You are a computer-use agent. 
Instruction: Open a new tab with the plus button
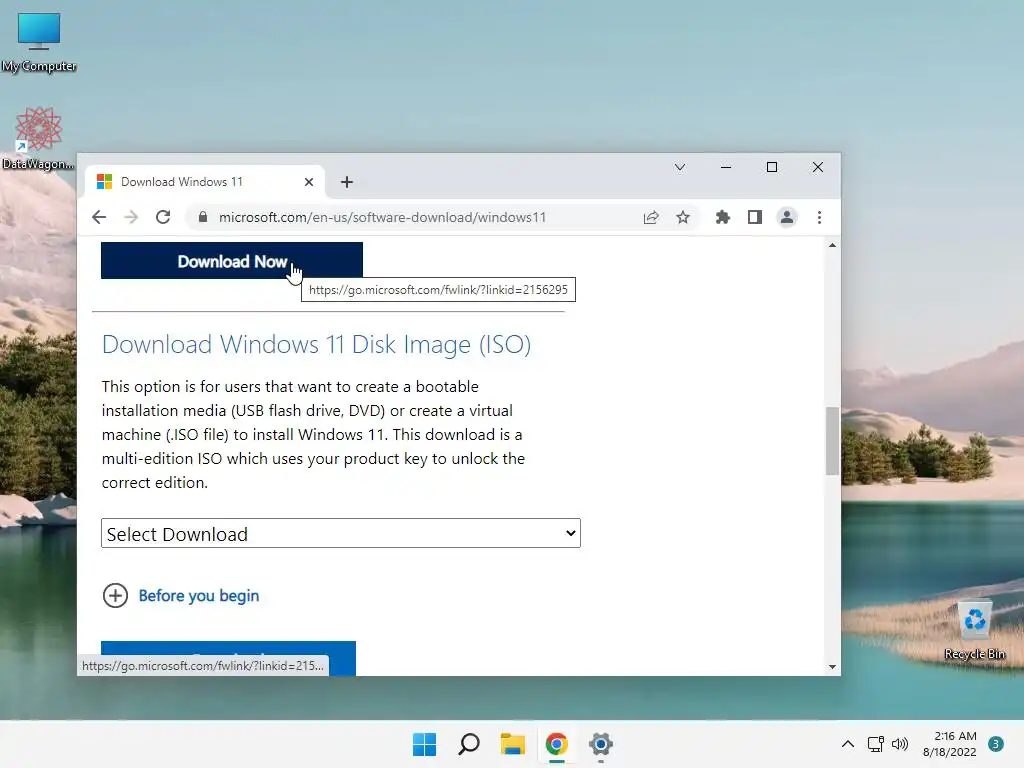pos(347,182)
